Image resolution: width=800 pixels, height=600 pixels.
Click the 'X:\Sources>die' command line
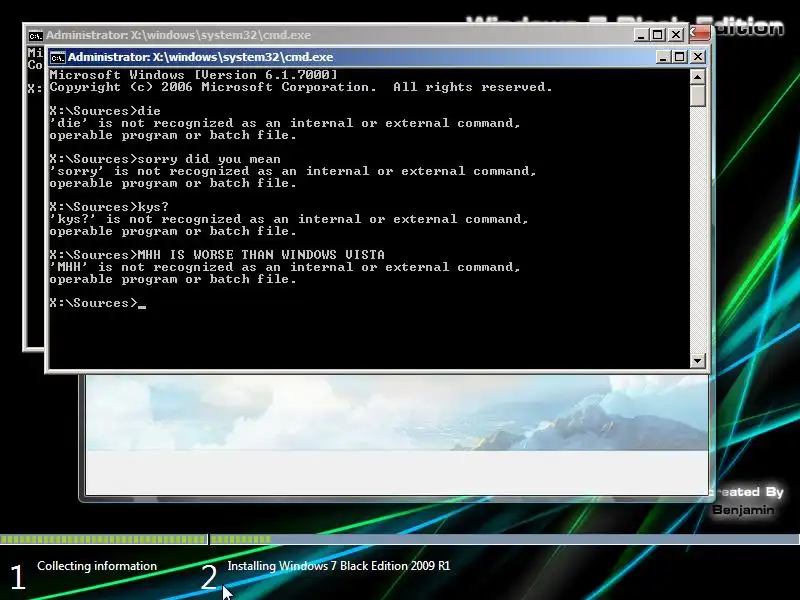click(x=105, y=111)
